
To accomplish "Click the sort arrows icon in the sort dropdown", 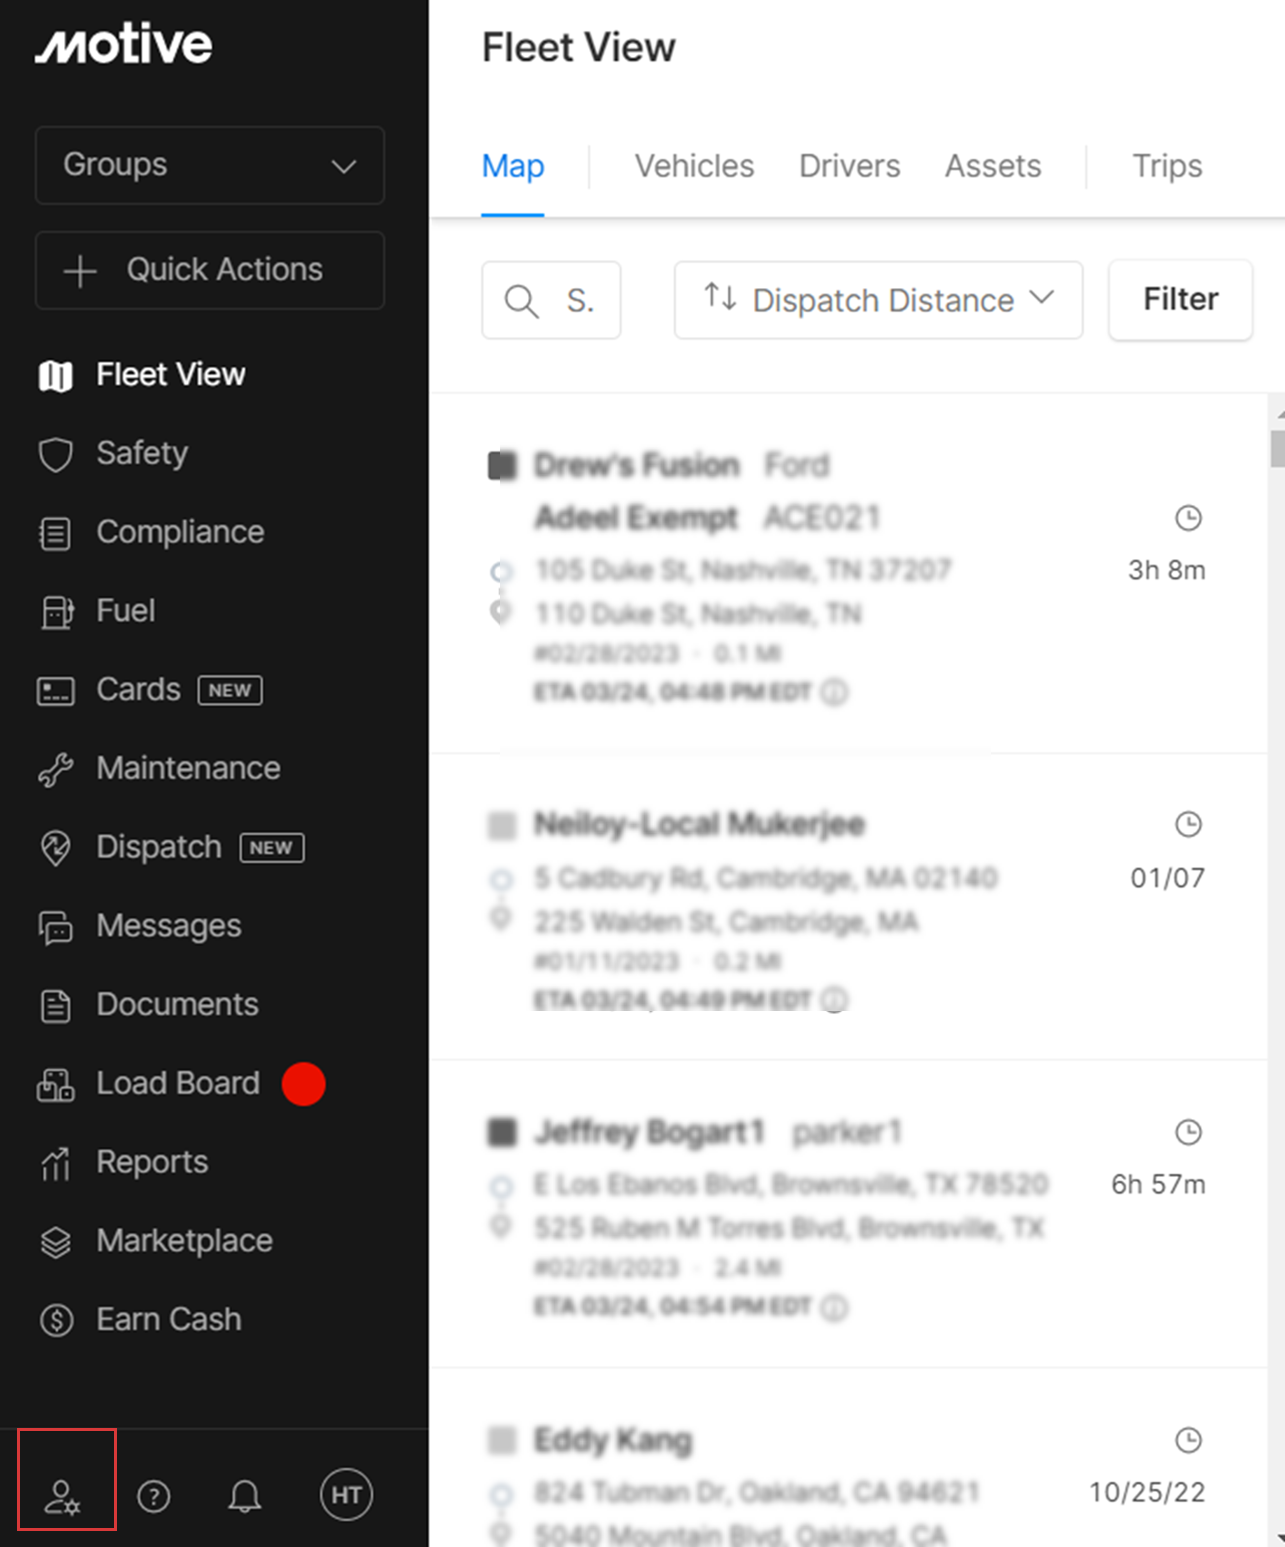I will tap(720, 297).
